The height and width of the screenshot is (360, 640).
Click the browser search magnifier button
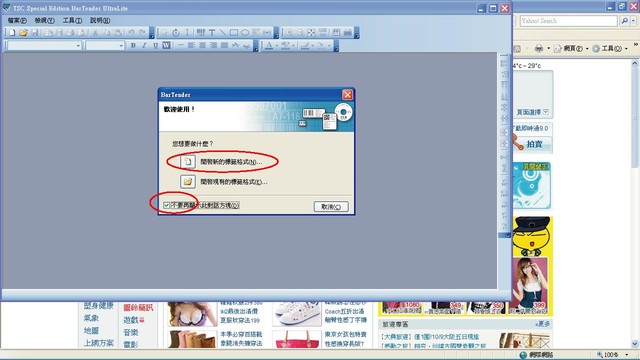624,21
